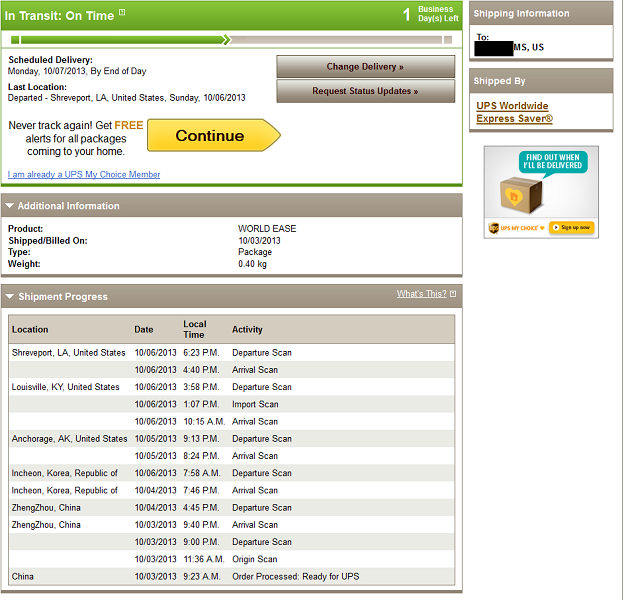The width and height of the screenshot is (626, 600).
Task: Click the 9:40 P.M. ZhengZhou Arrival Scan row
Action: (x=232, y=525)
